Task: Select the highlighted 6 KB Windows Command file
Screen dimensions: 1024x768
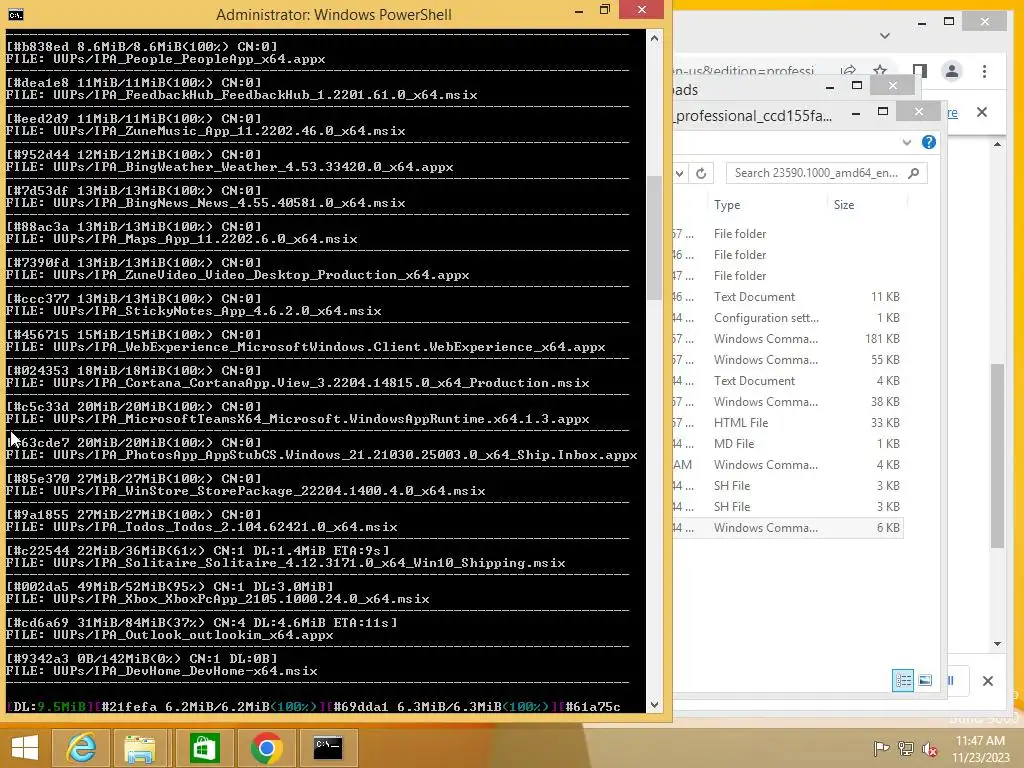Action: point(788,528)
